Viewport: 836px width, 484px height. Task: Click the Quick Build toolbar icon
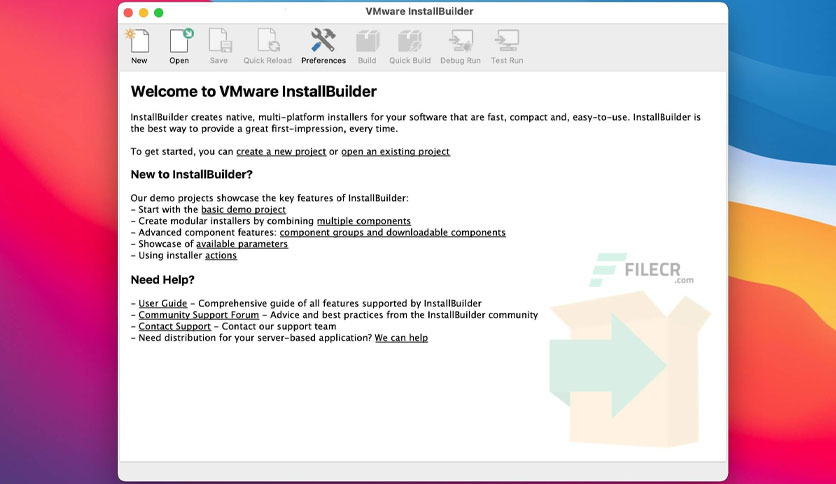tap(409, 46)
